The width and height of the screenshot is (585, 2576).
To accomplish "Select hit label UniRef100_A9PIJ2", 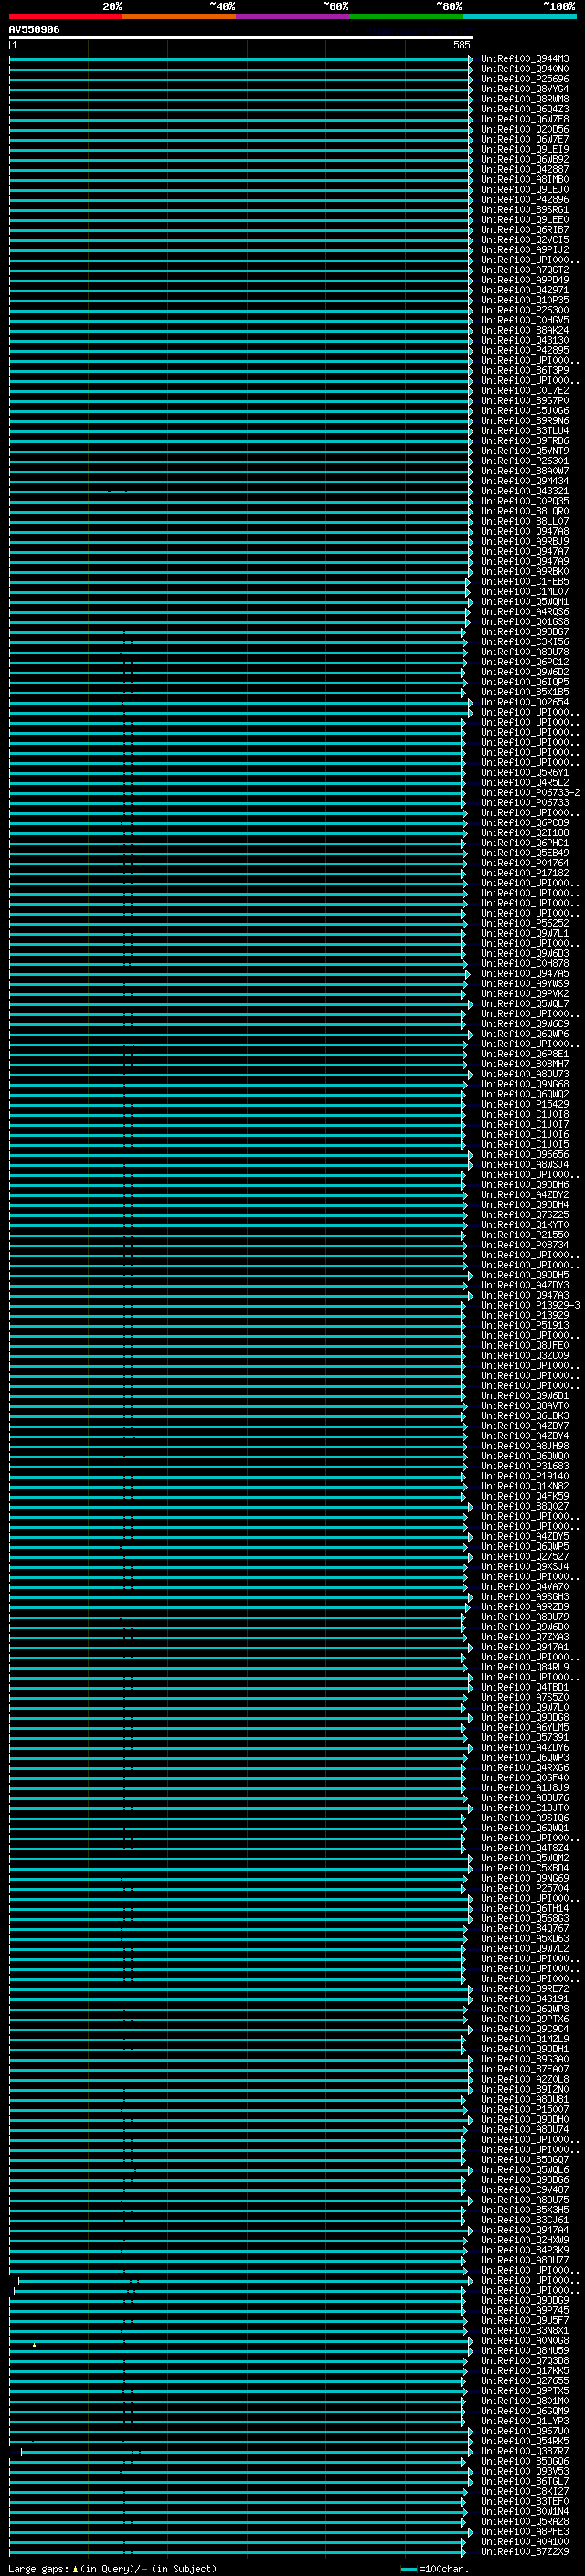I will (x=525, y=250).
